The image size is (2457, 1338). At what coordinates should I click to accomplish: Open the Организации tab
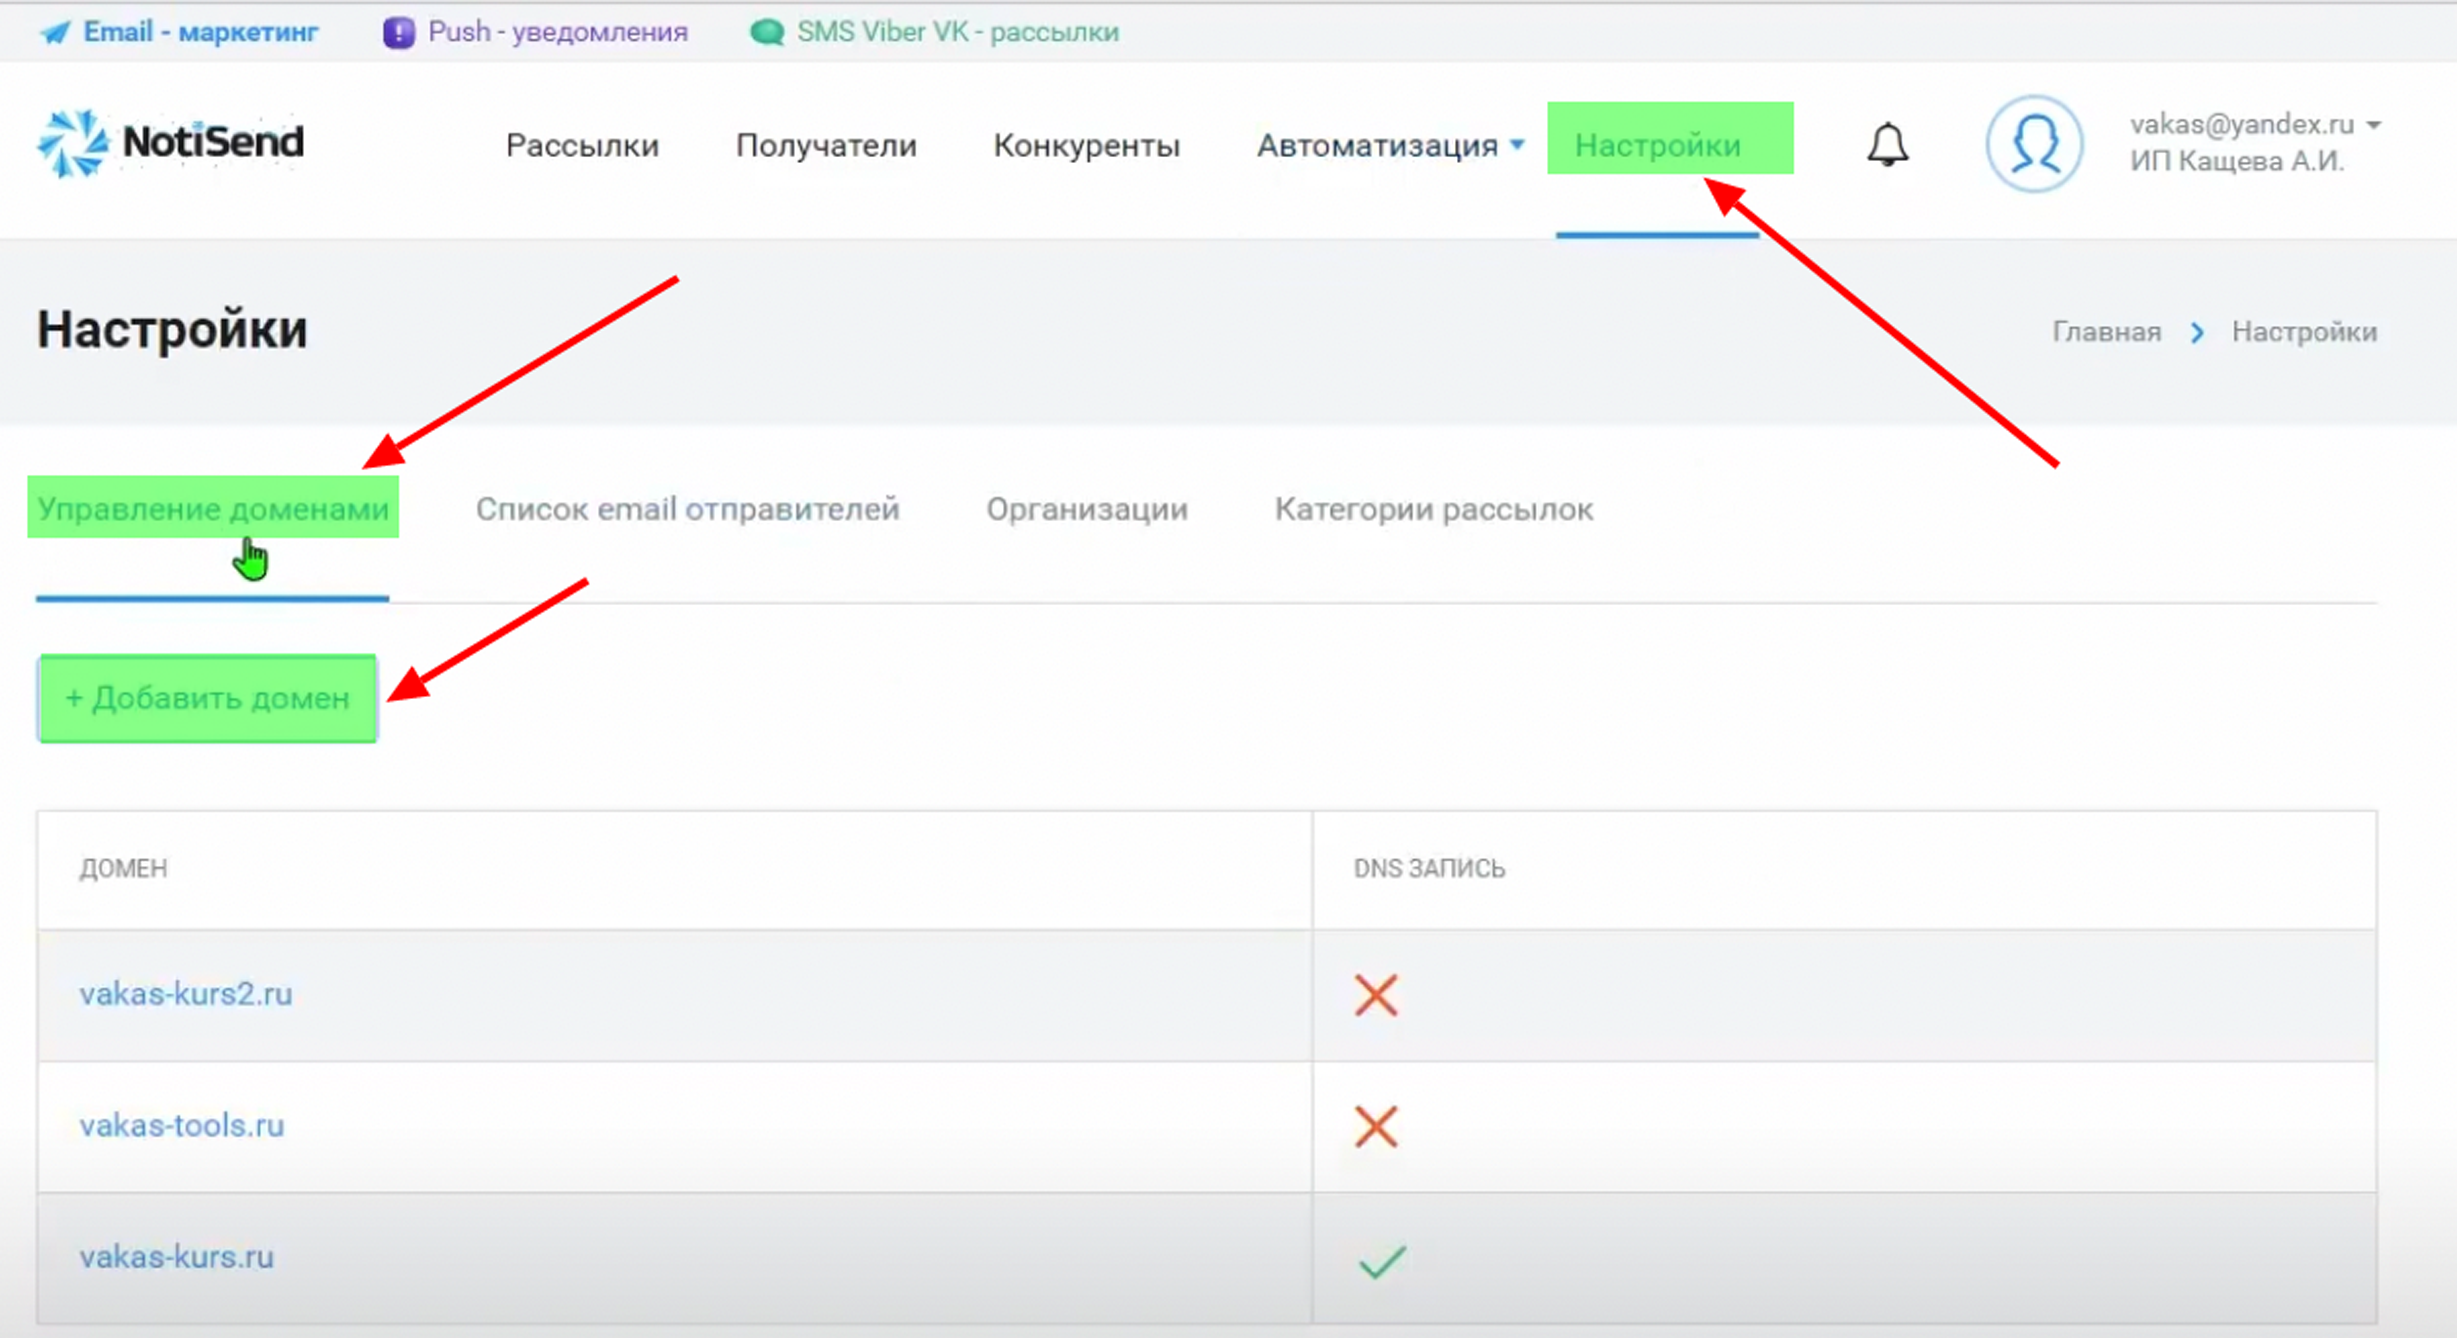(x=1086, y=509)
